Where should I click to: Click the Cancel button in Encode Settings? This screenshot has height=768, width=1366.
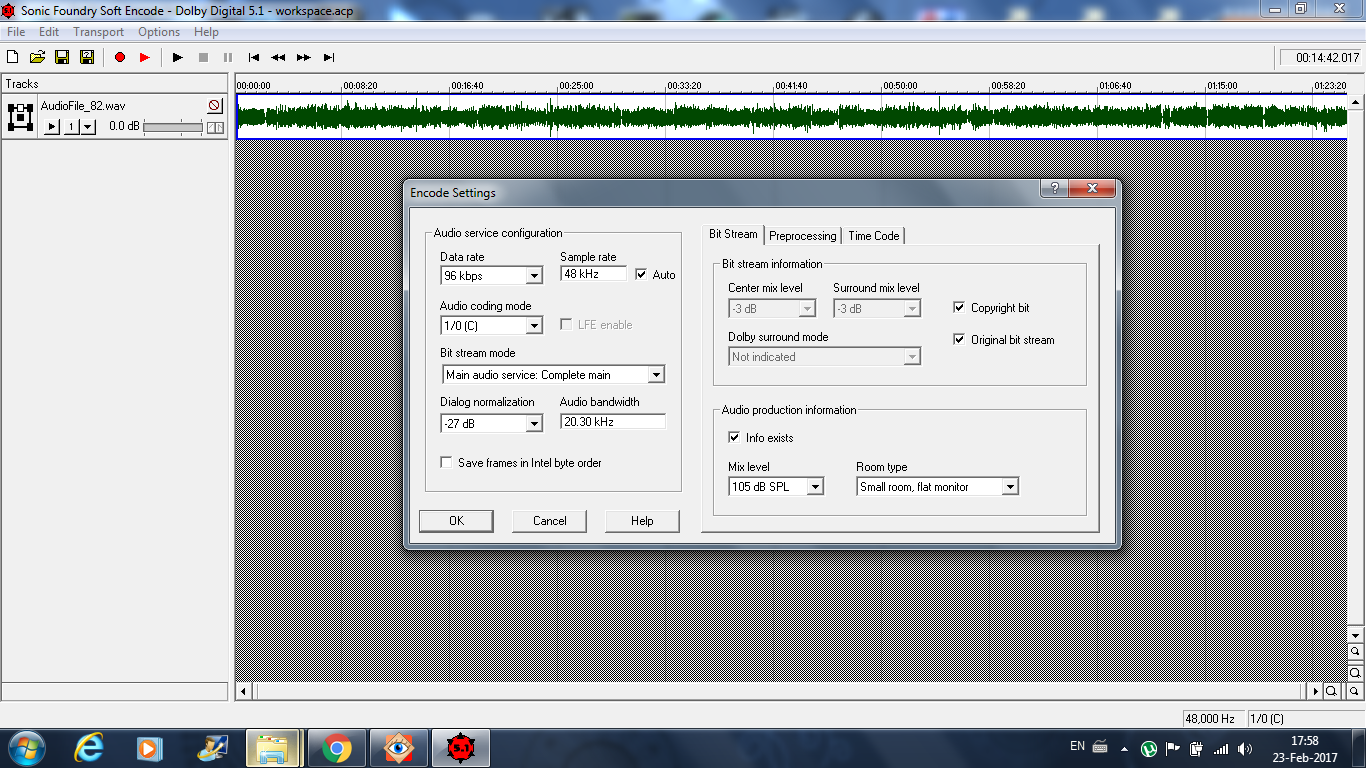(549, 521)
